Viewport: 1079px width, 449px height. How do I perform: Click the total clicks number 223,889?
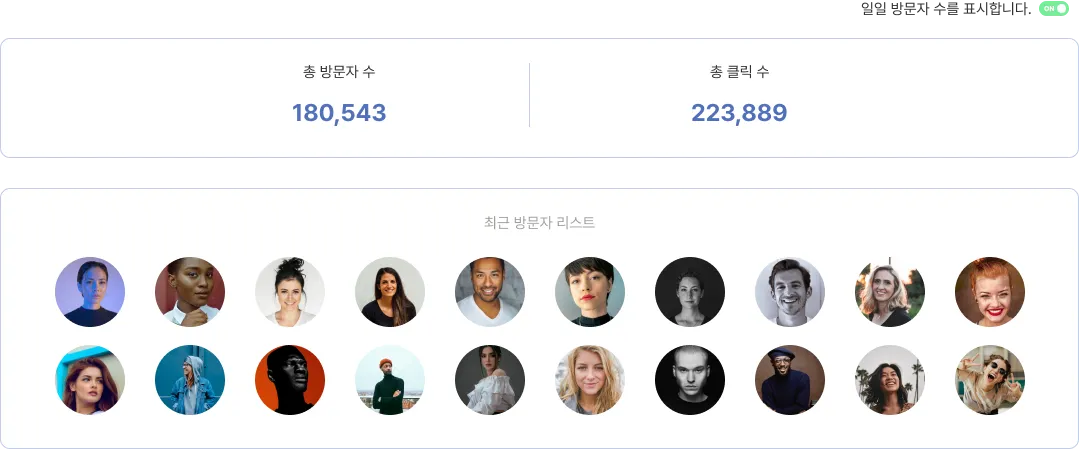tap(739, 113)
